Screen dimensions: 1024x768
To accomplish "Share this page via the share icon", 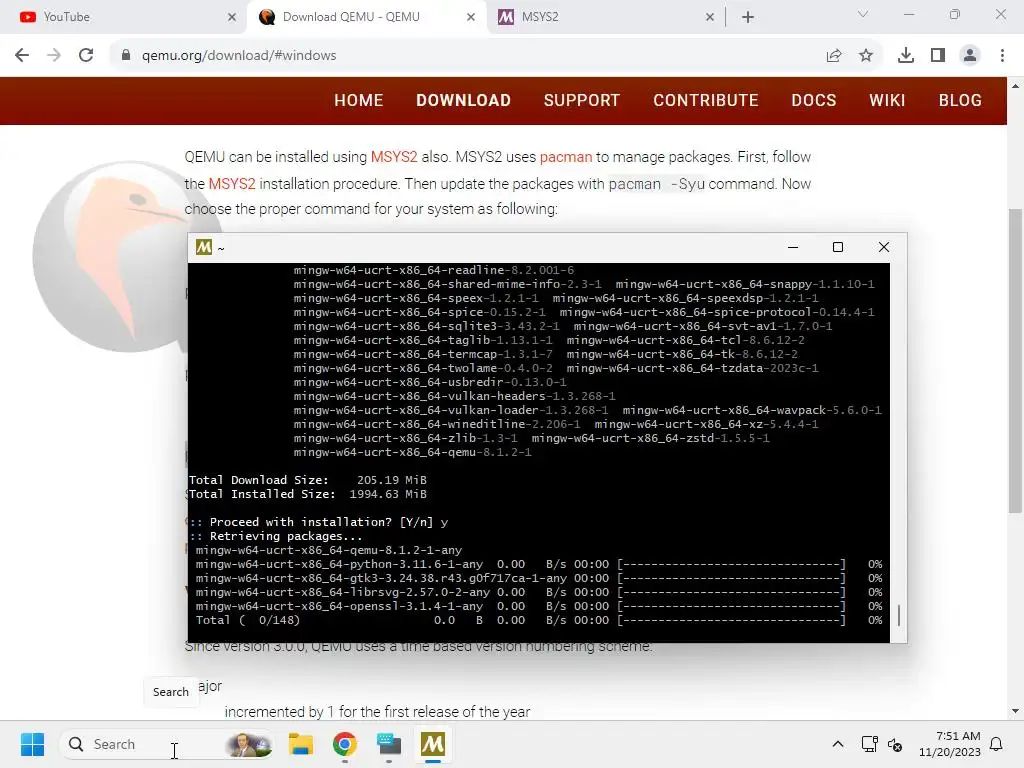I will (x=834, y=56).
